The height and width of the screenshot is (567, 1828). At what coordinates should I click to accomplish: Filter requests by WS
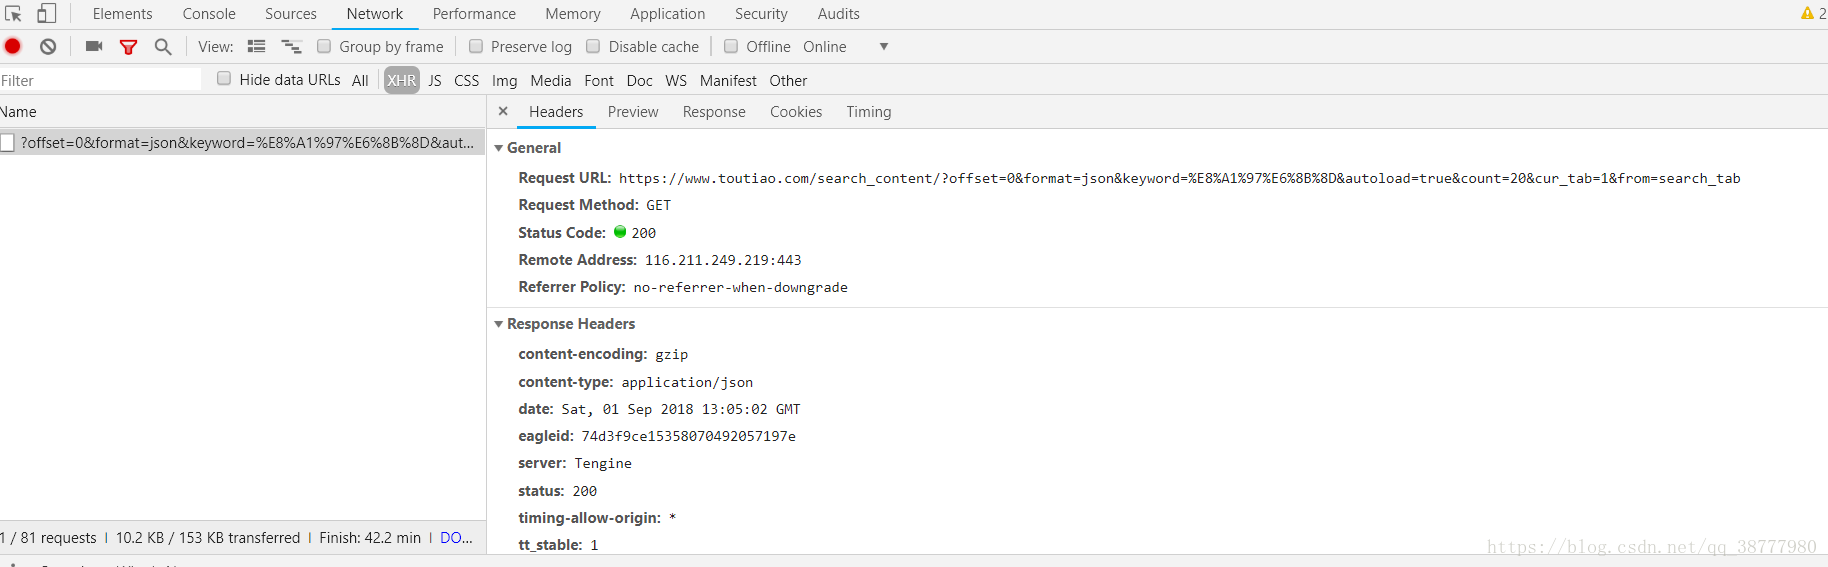(x=676, y=81)
